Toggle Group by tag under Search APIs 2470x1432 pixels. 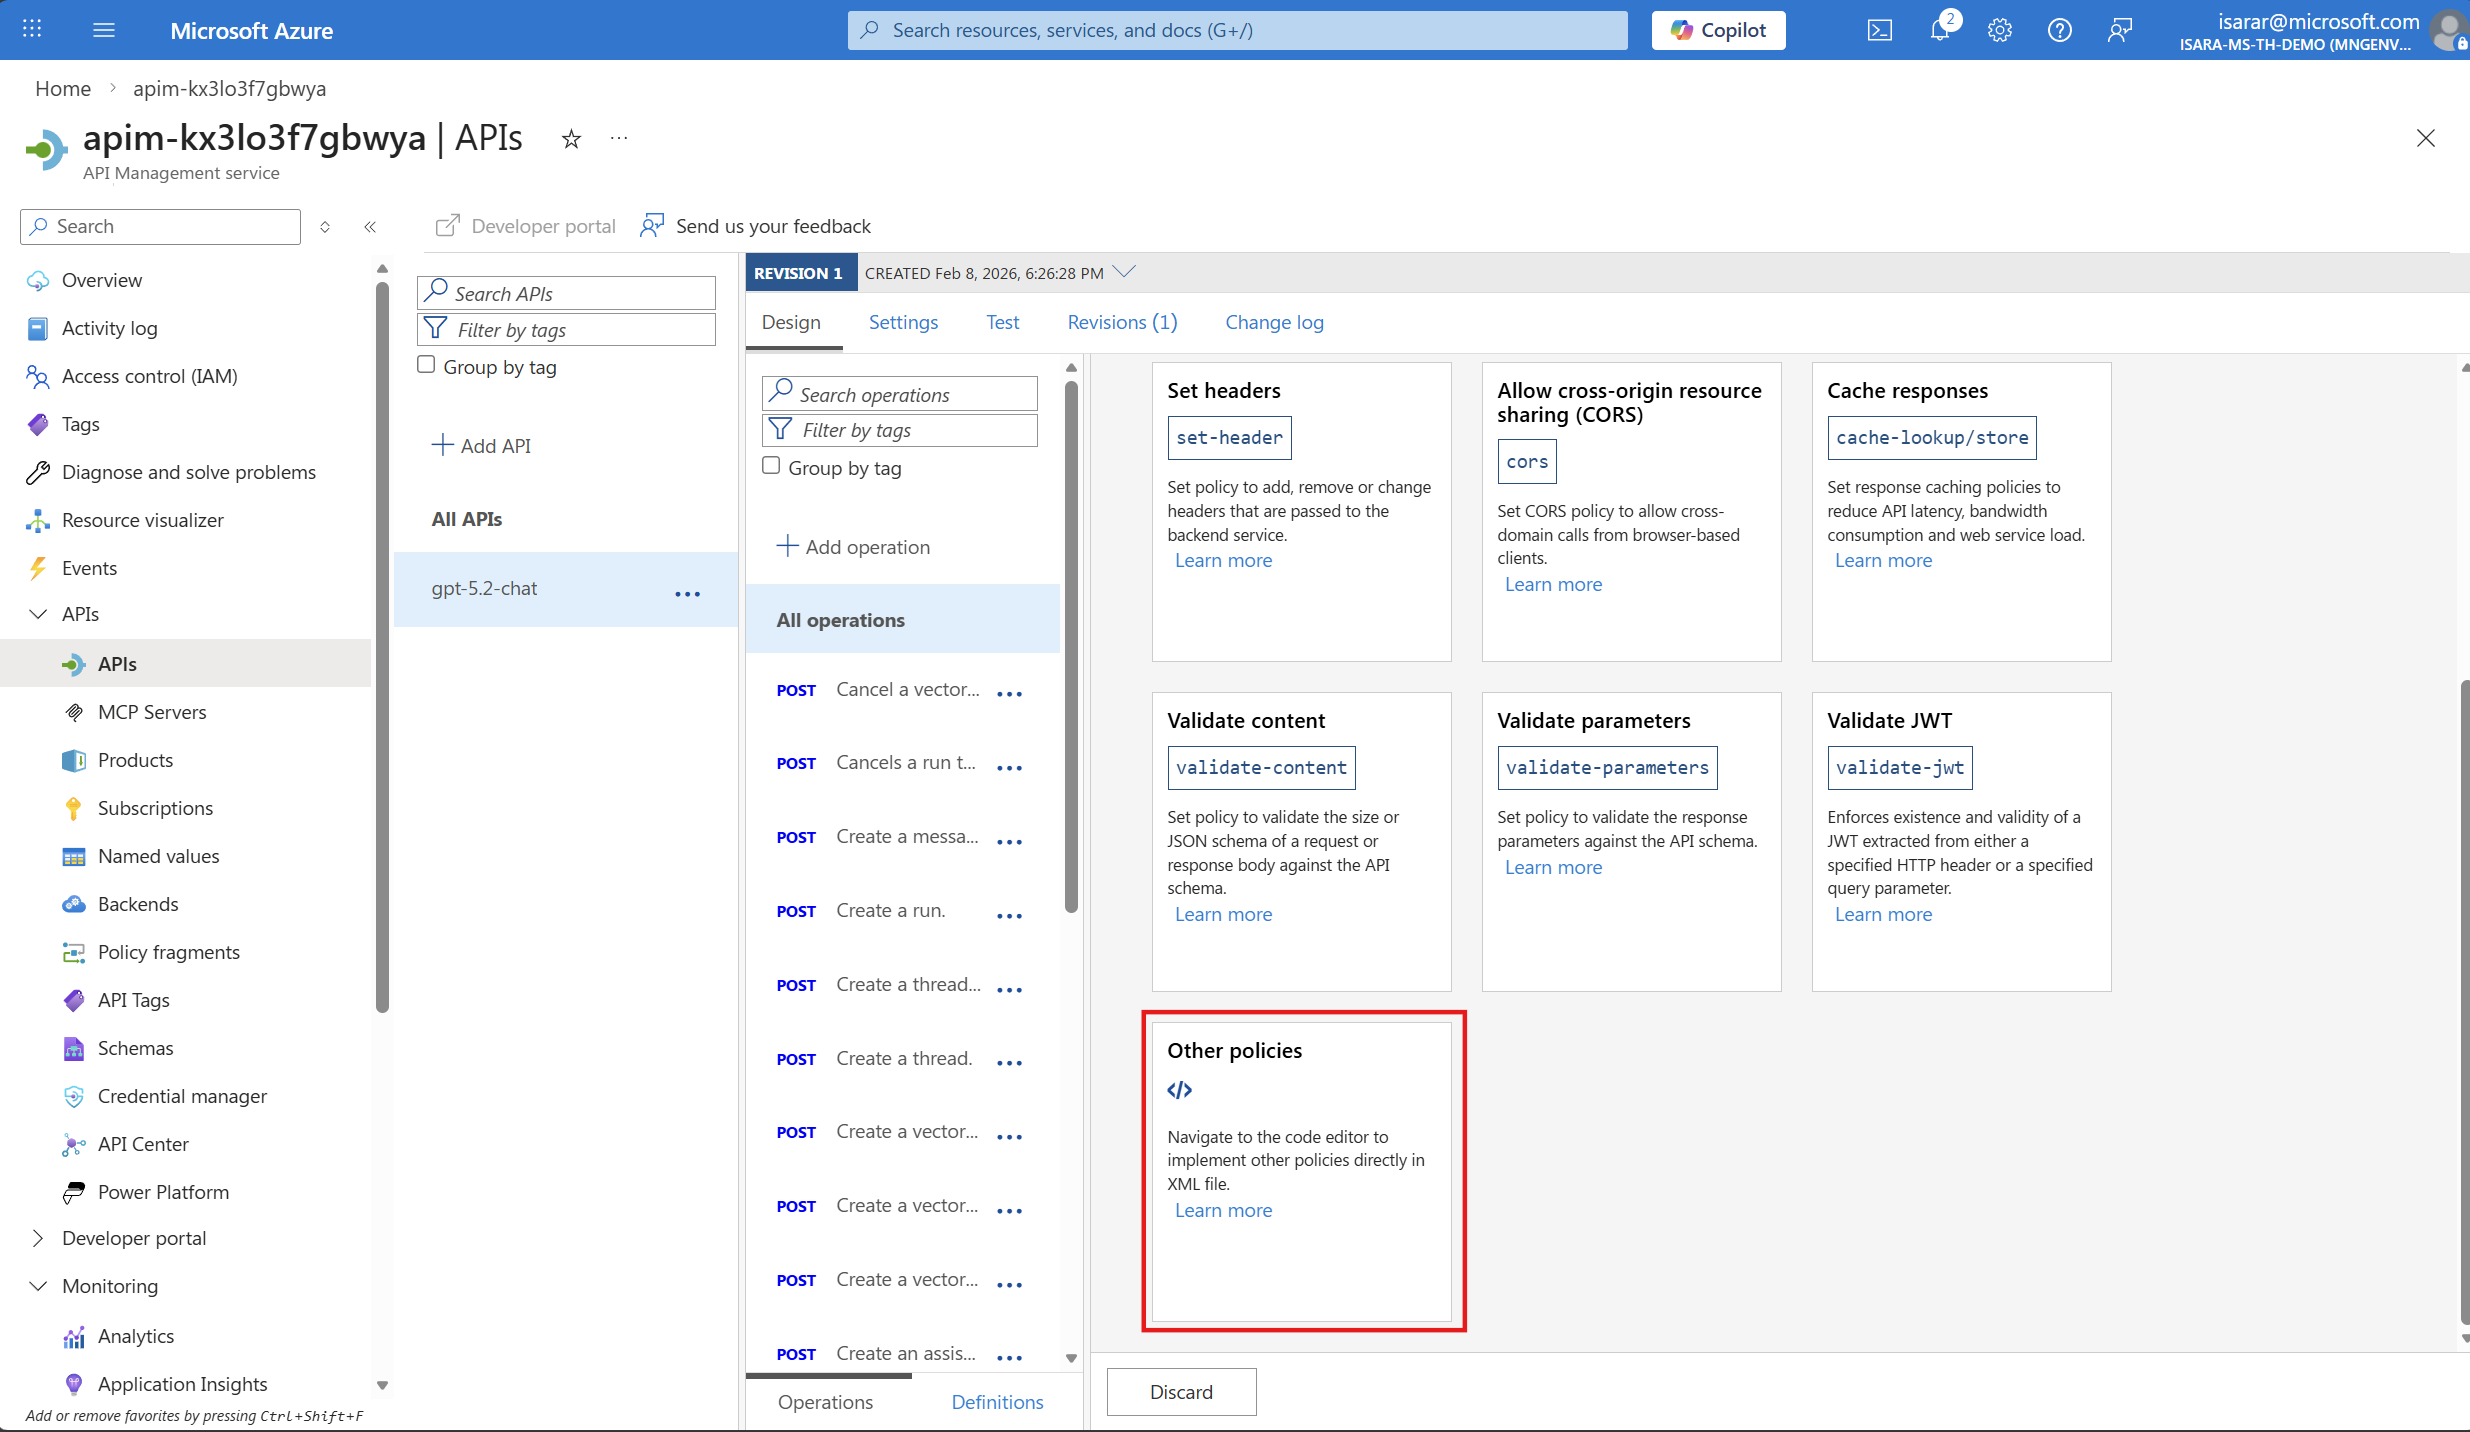[x=426, y=365]
